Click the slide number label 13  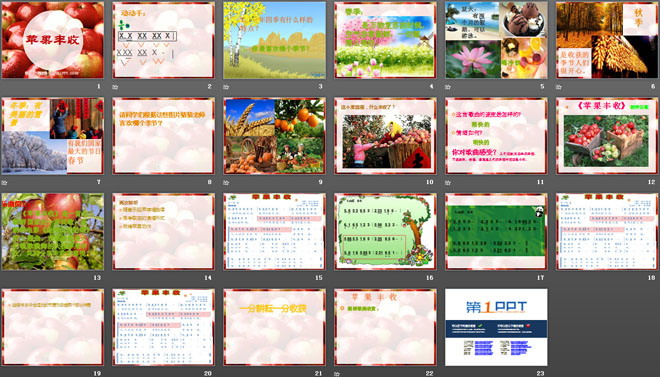click(x=97, y=278)
